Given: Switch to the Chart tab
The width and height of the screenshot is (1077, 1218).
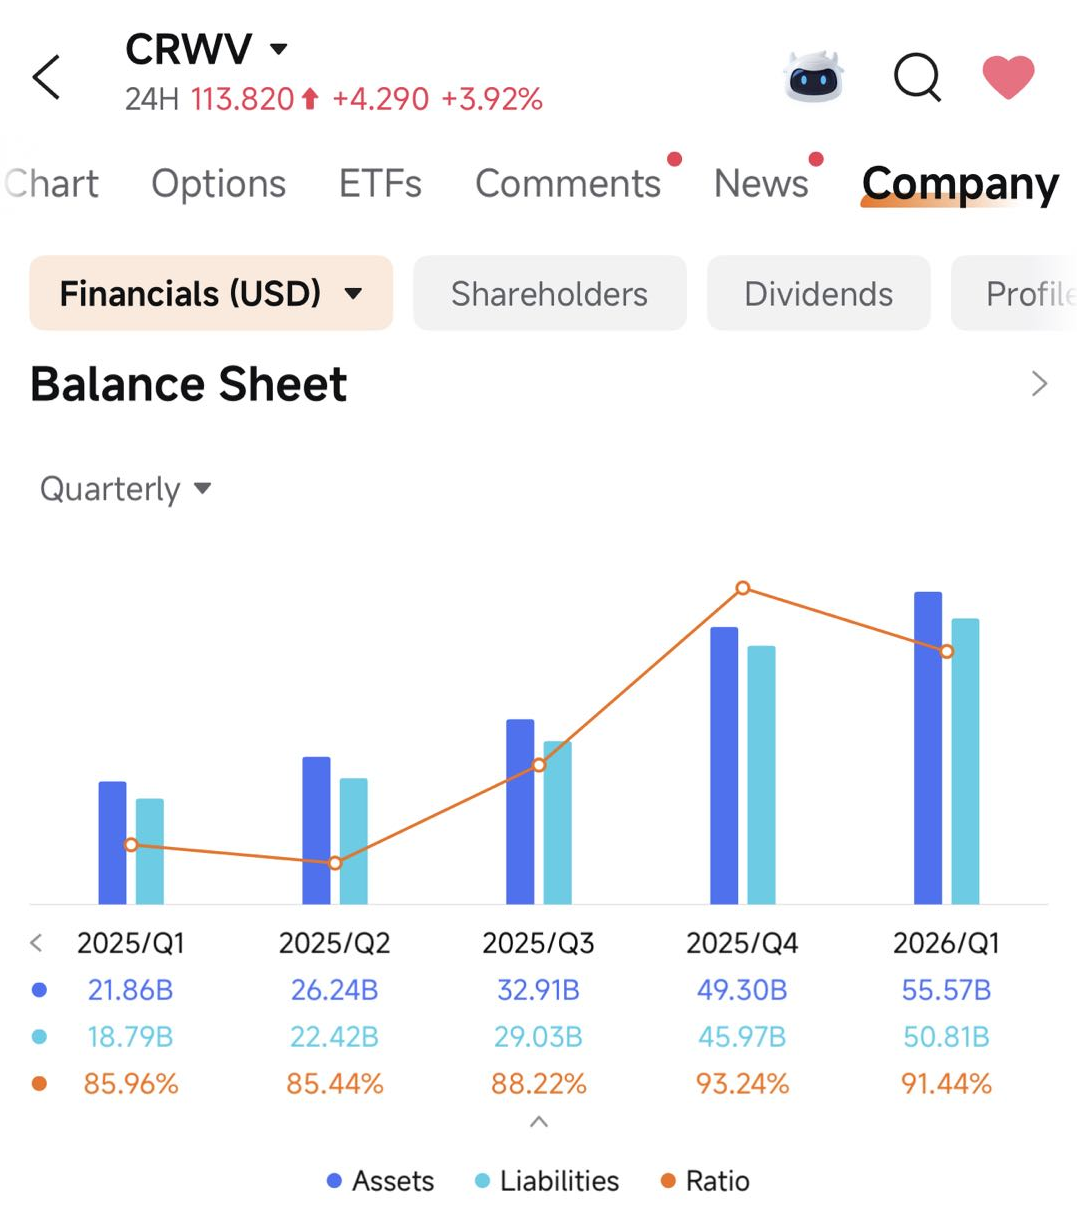Looking at the screenshot, I should [50, 184].
